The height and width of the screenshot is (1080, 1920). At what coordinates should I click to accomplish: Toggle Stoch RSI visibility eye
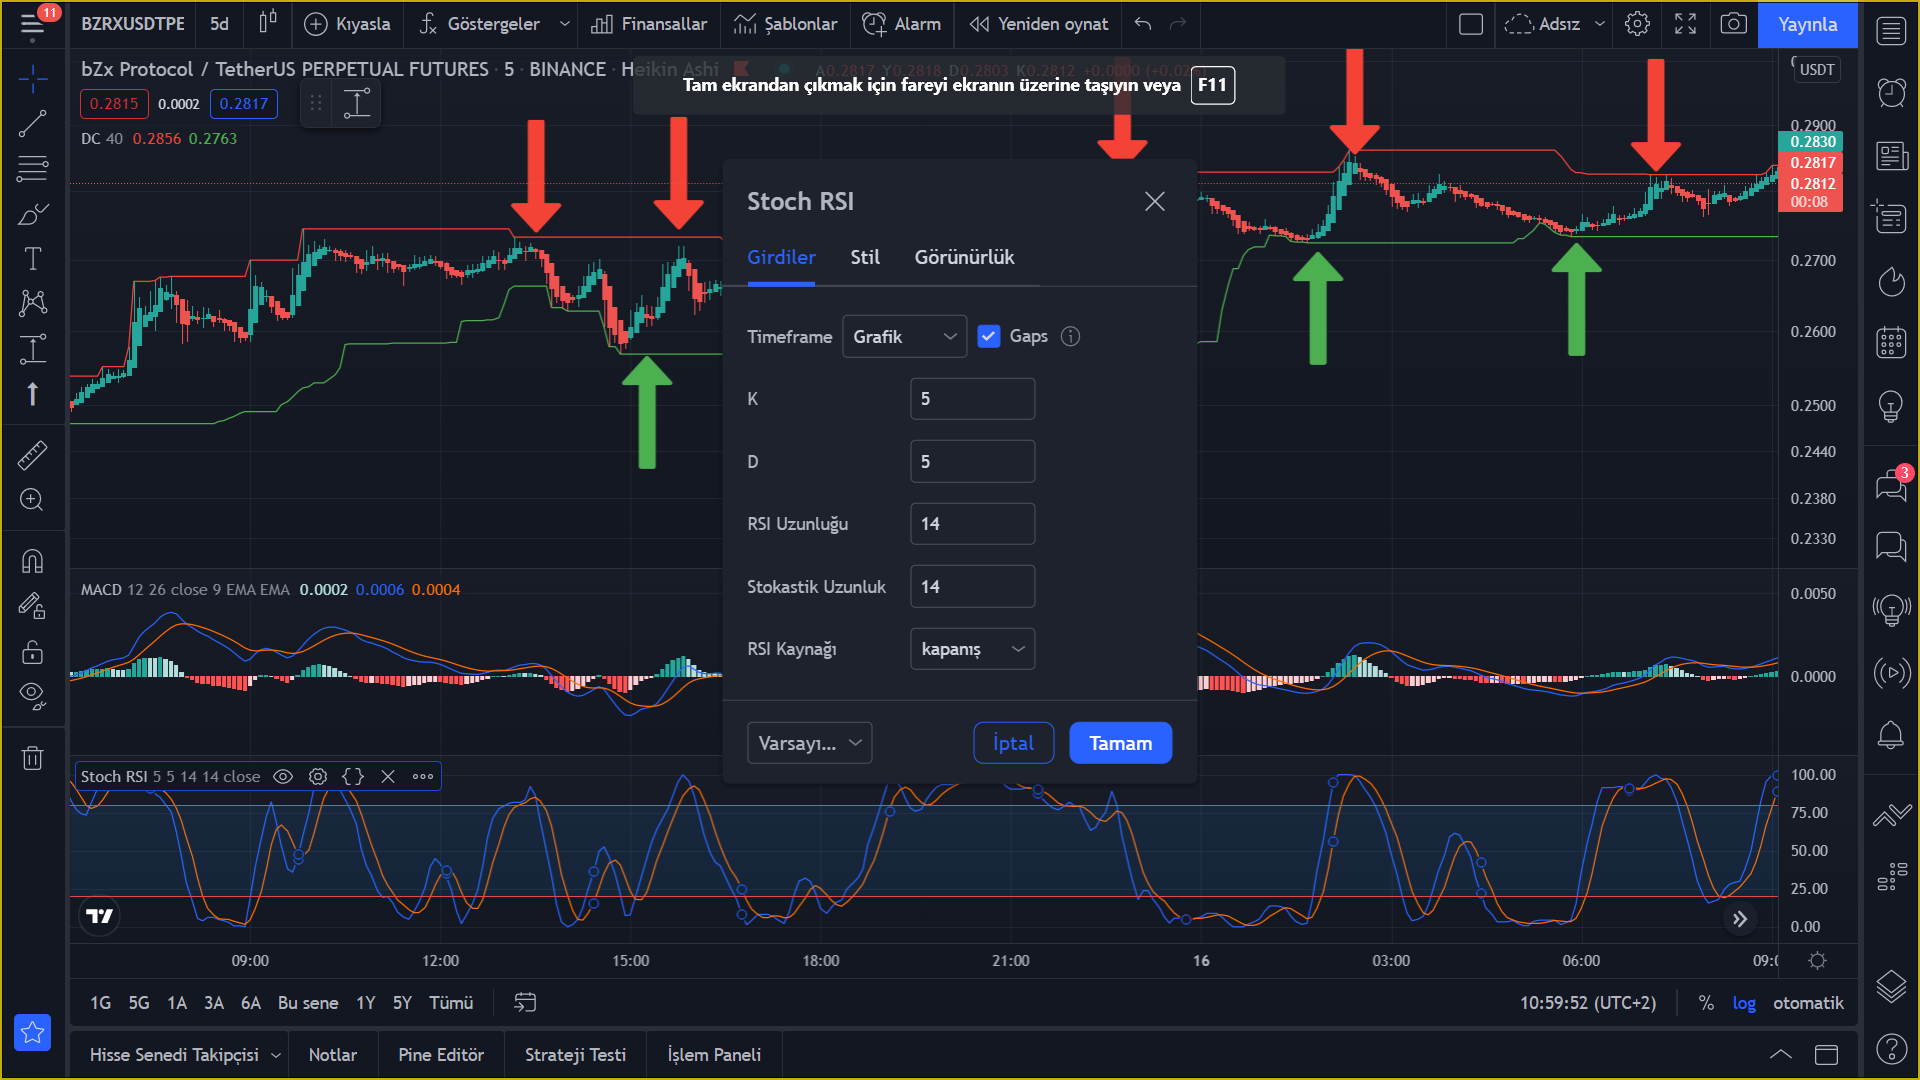283,777
